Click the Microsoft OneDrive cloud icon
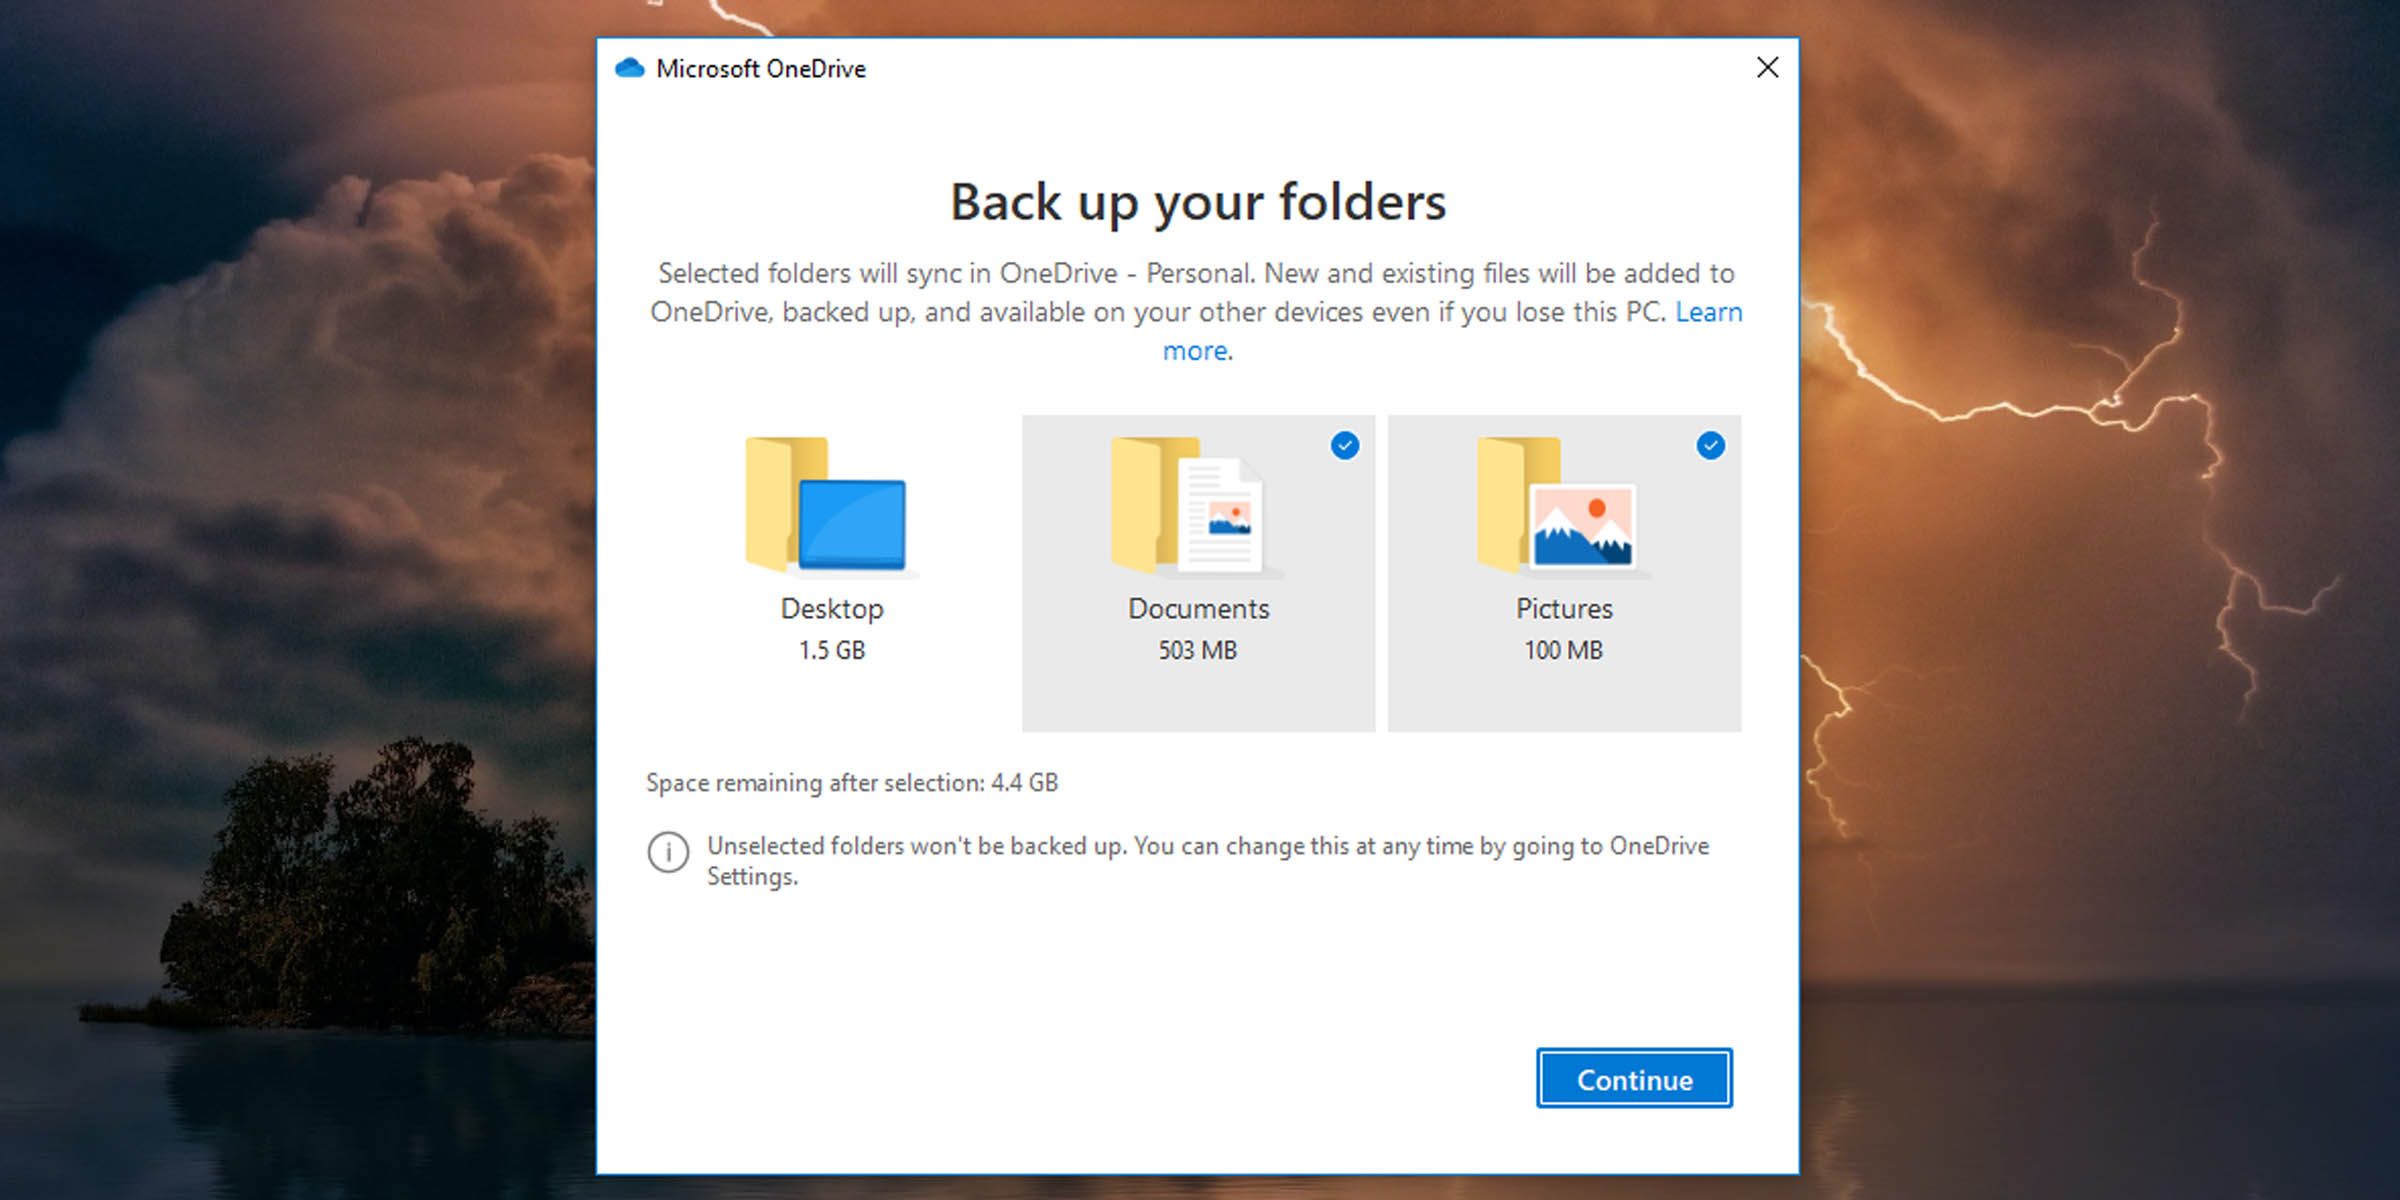This screenshot has height=1200, width=2400. pyautogui.click(x=628, y=67)
